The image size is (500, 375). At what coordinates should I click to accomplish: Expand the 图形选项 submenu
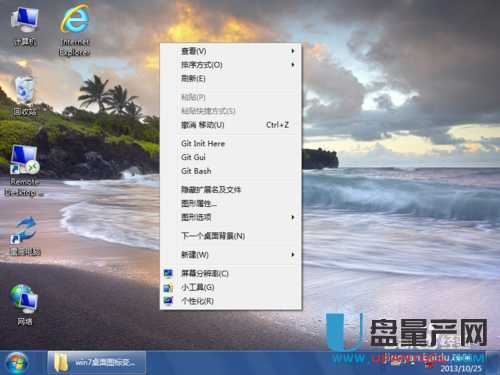[x=231, y=217]
